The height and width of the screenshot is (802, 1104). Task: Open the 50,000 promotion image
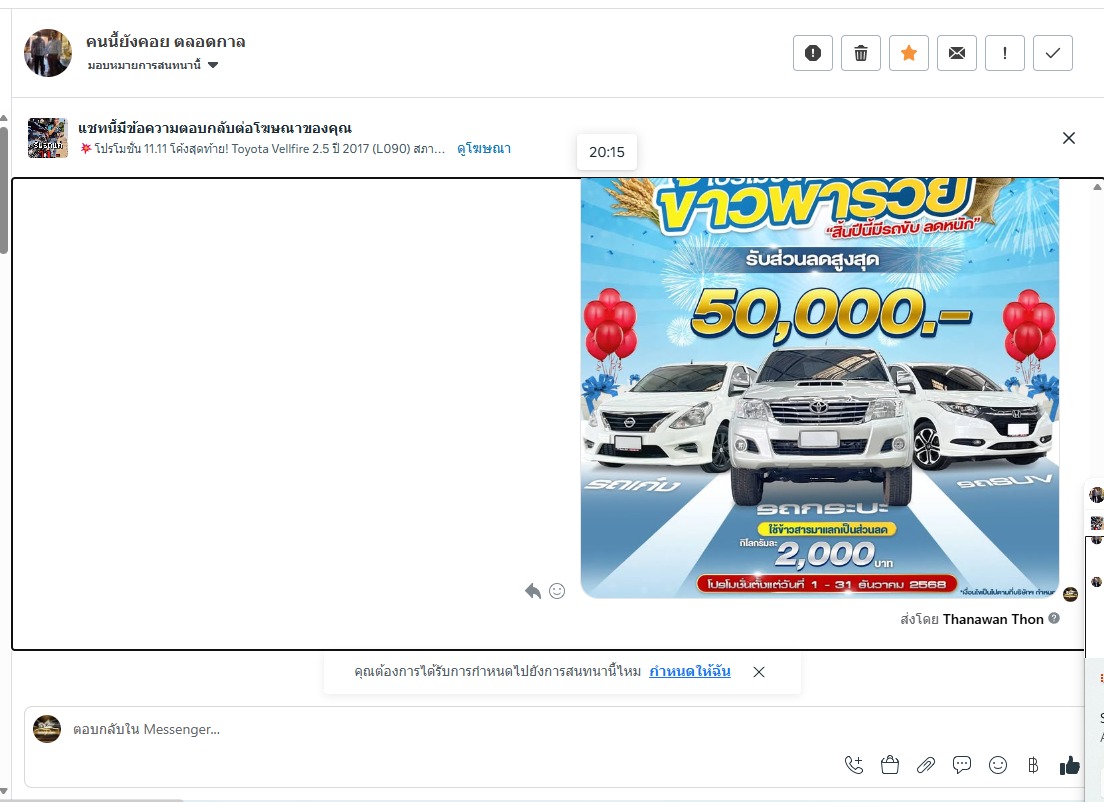(820, 388)
